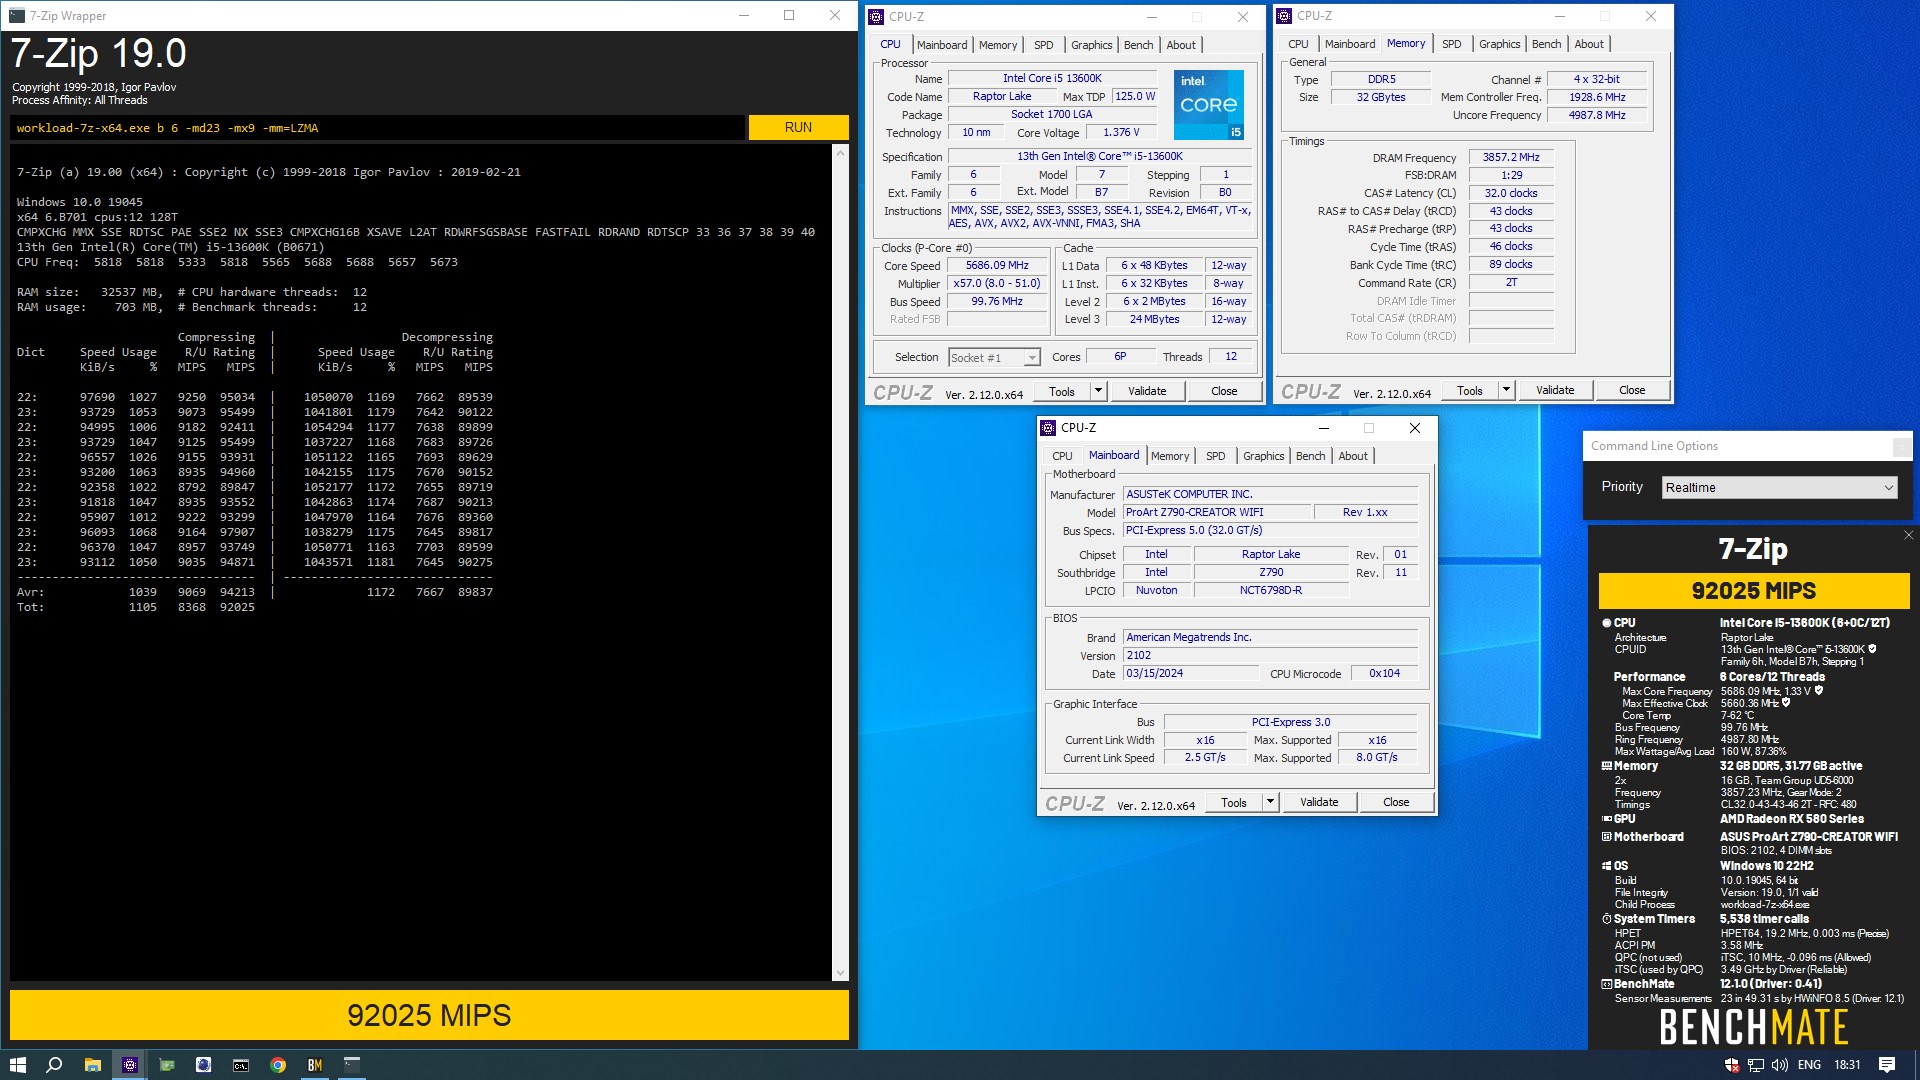The image size is (1920, 1080).
Task: Click Validate in the CPU tab window
Action: pos(1147,391)
